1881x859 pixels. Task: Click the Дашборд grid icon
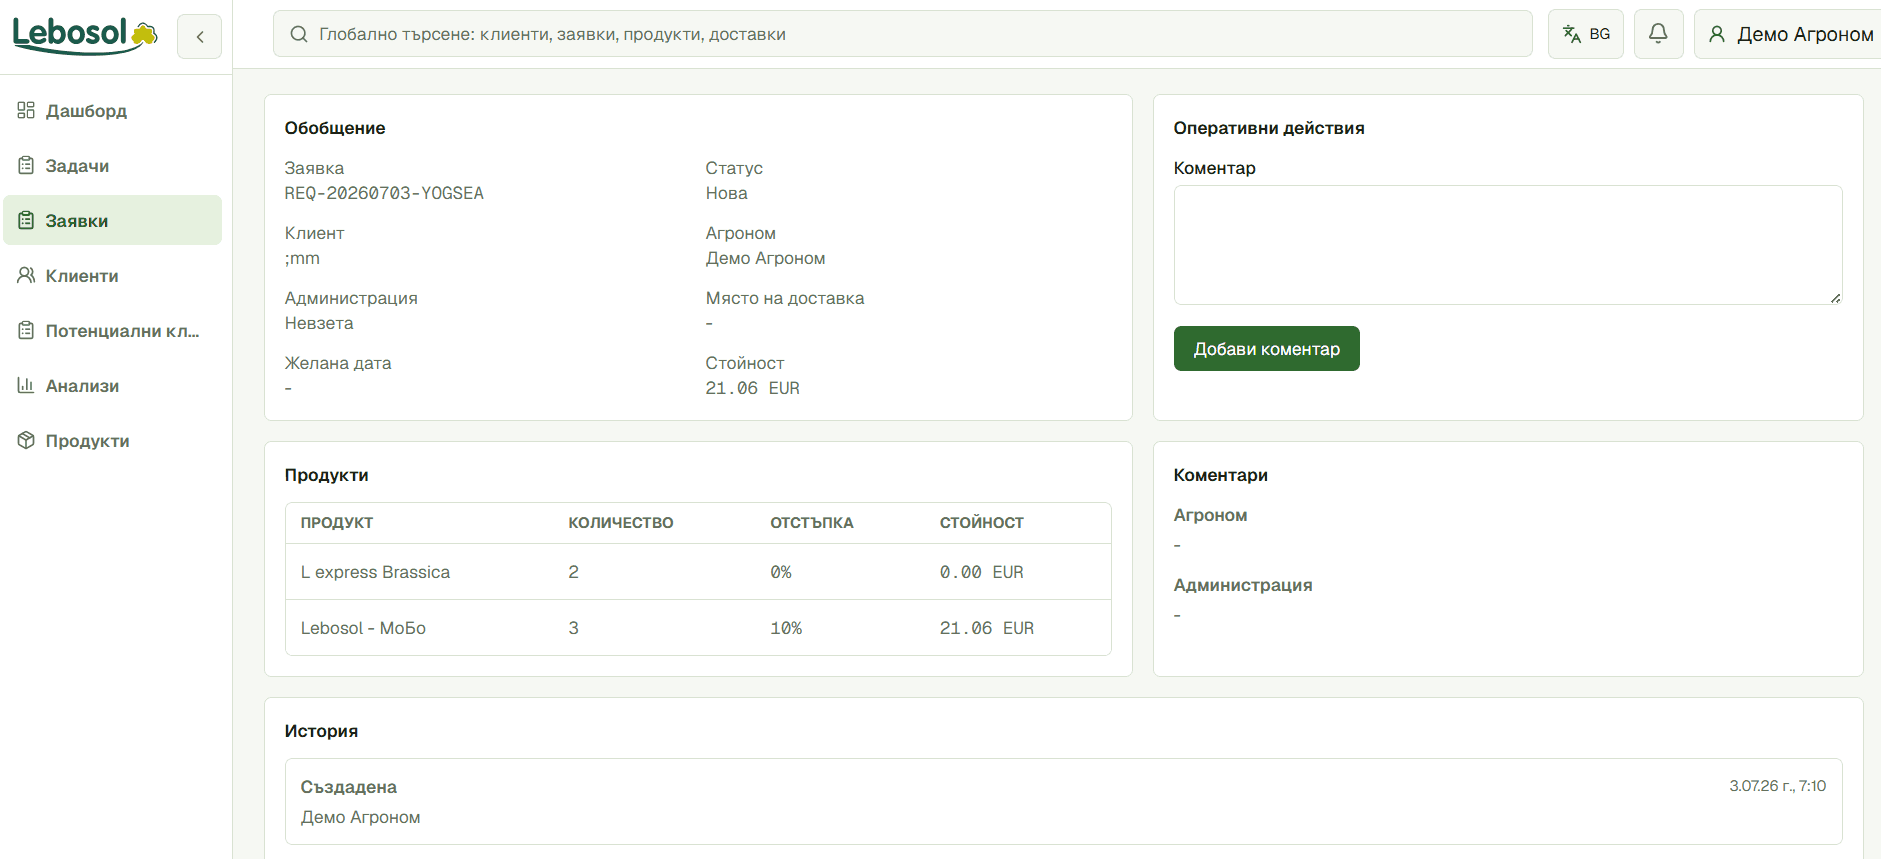pyautogui.click(x=26, y=110)
